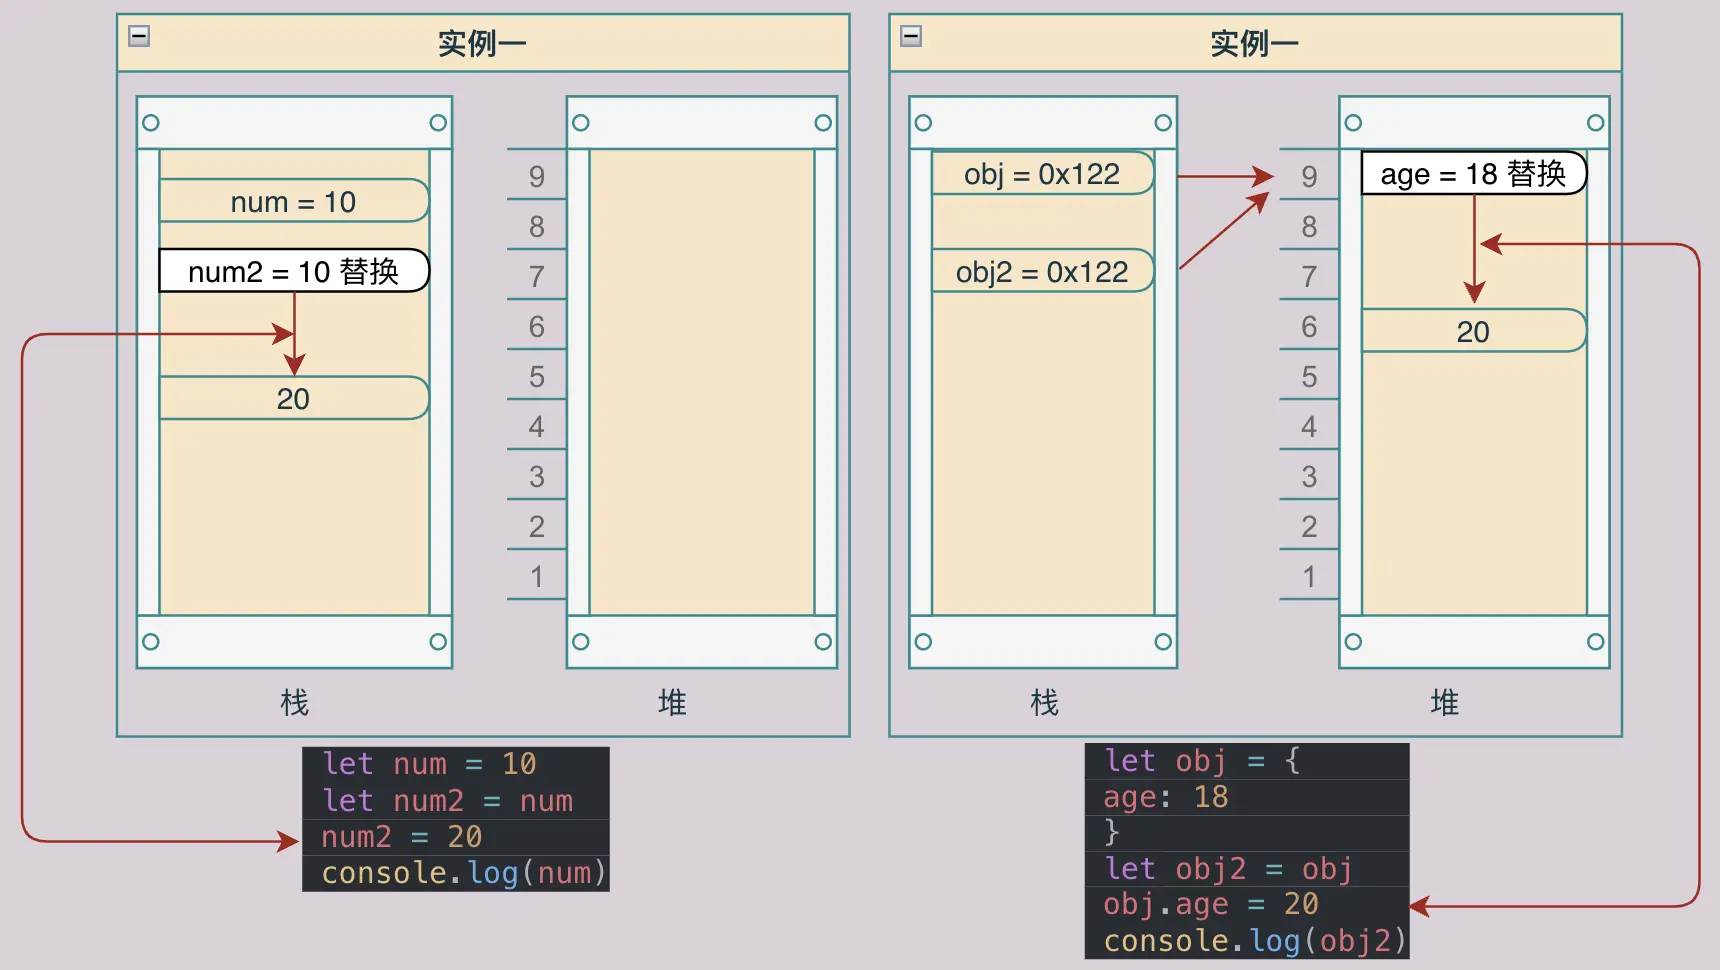Click address "9" beside the empty heap
Screen dimensions: 1720x970
(537, 177)
